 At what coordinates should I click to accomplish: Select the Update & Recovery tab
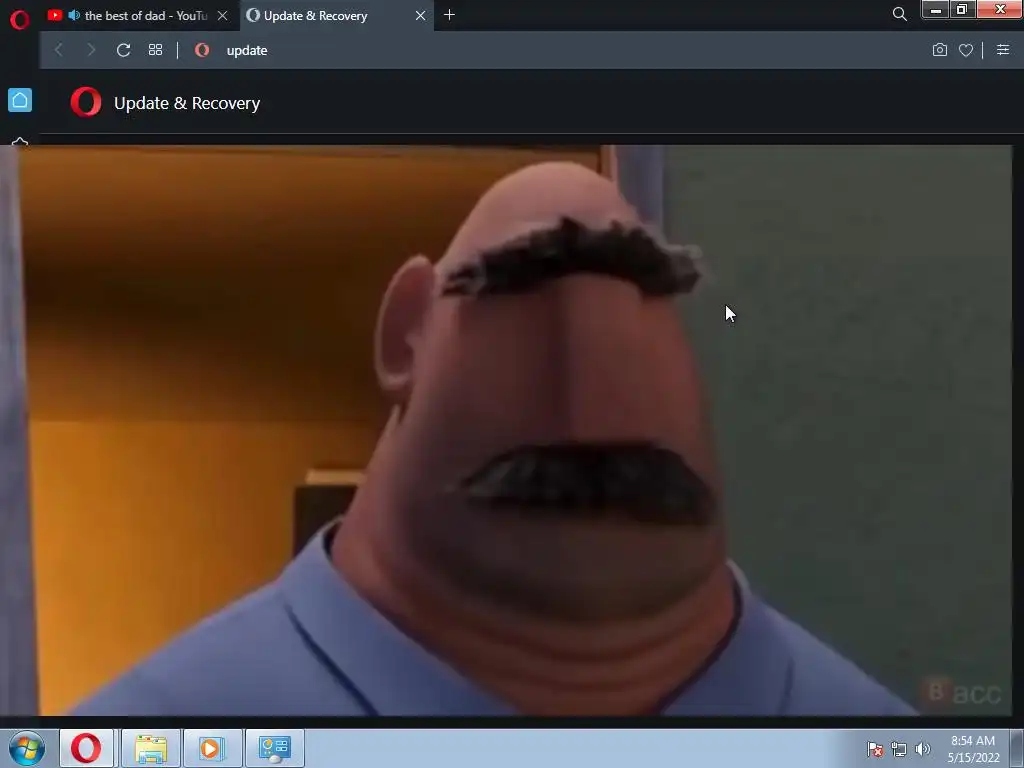pyautogui.click(x=336, y=16)
